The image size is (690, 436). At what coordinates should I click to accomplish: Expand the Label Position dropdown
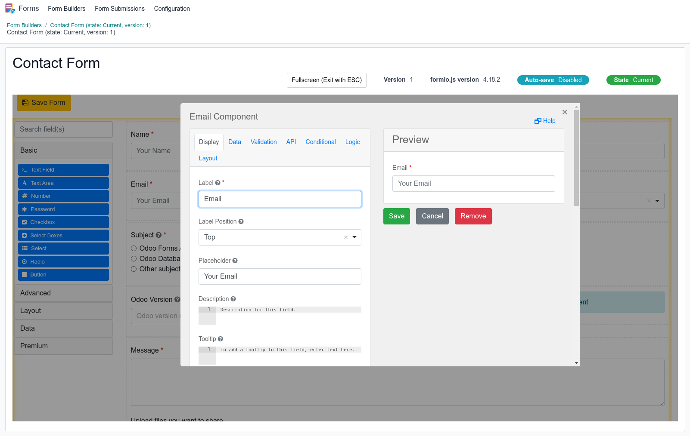click(354, 238)
